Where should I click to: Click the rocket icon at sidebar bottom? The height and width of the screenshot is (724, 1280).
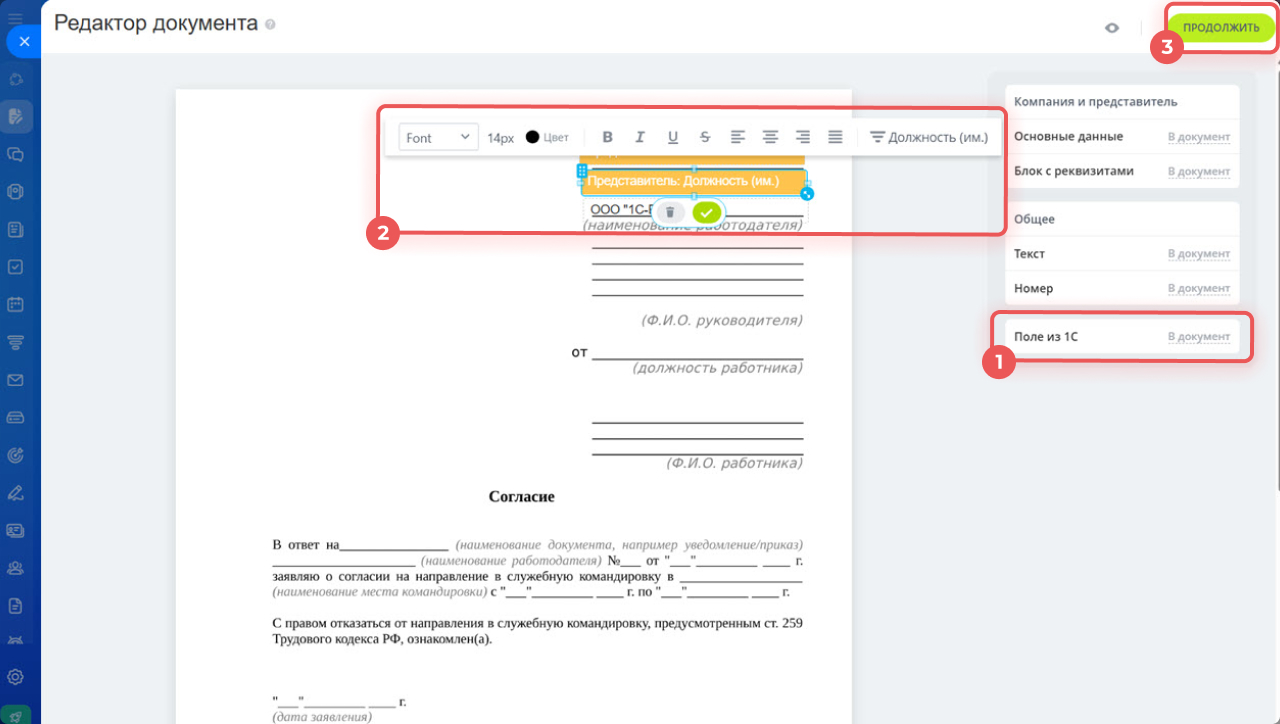click(16, 714)
